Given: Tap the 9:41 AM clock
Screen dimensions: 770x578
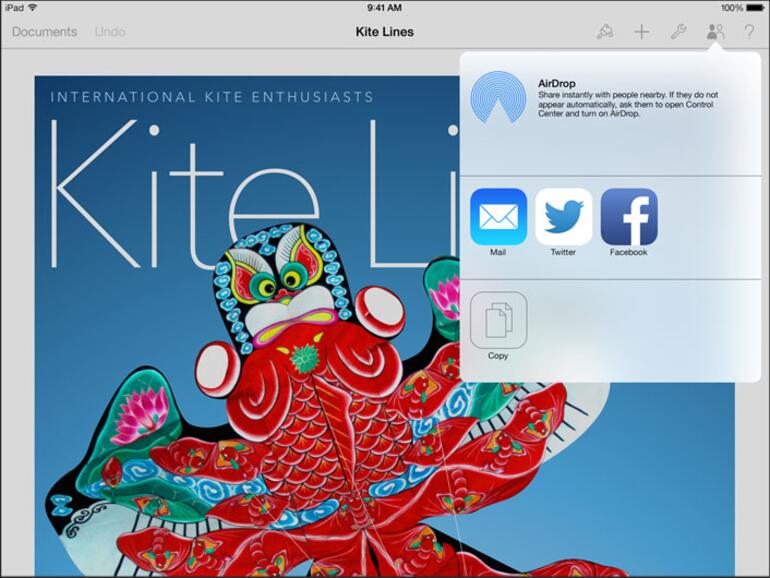Looking at the screenshot, I should point(385,8).
